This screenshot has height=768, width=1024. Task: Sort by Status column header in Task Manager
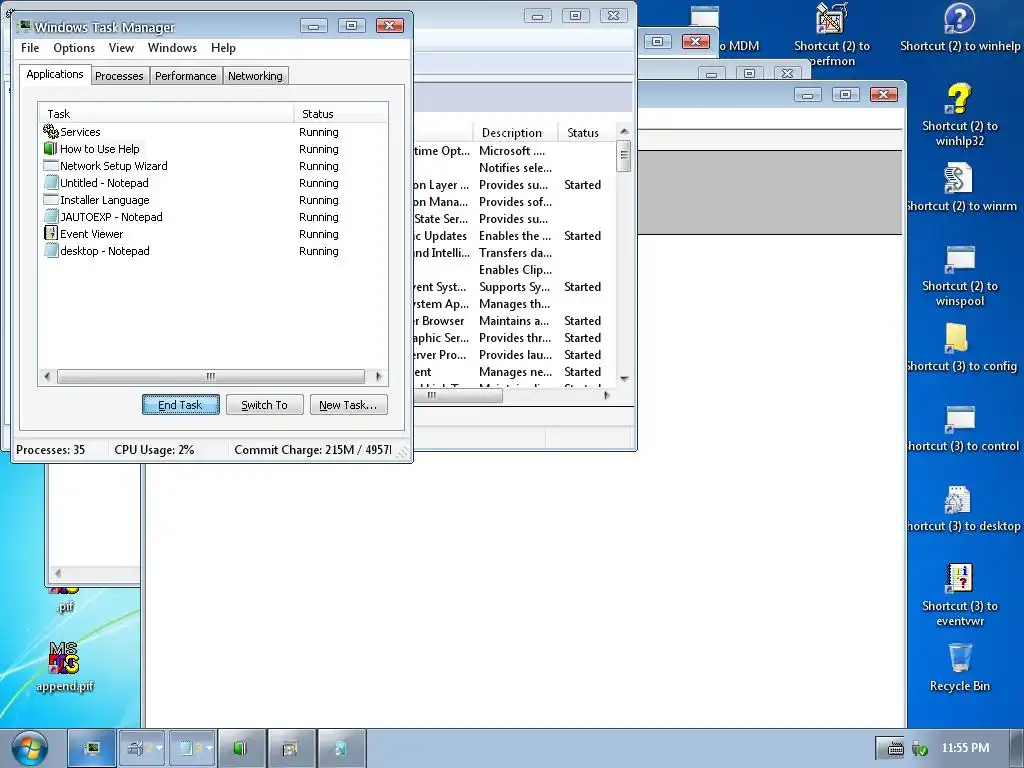tap(341, 114)
